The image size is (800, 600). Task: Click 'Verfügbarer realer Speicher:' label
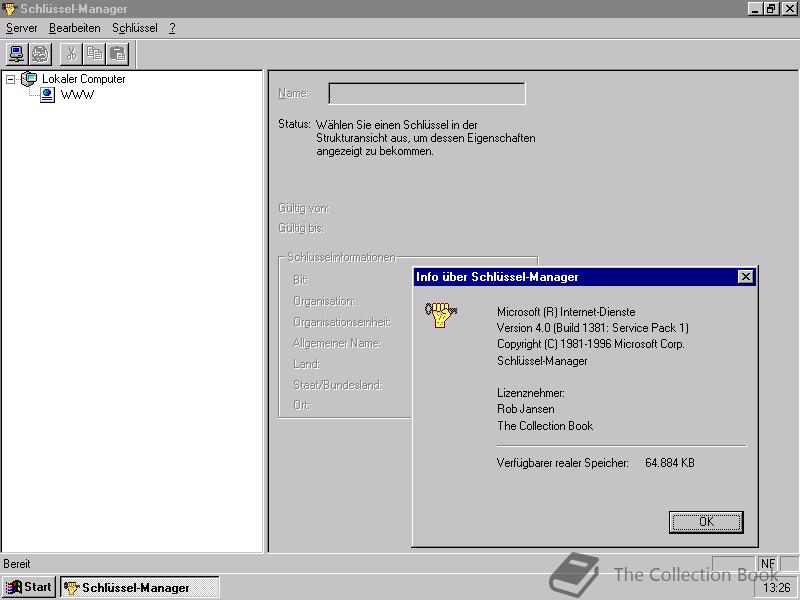tap(563, 463)
